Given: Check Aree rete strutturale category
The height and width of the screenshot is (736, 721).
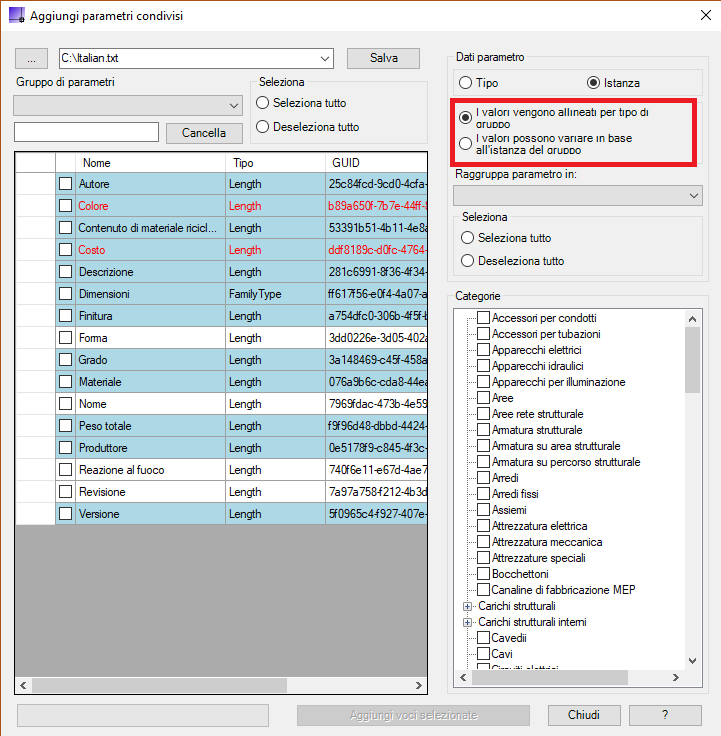Looking at the screenshot, I should pyautogui.click(x=483, y=414).
